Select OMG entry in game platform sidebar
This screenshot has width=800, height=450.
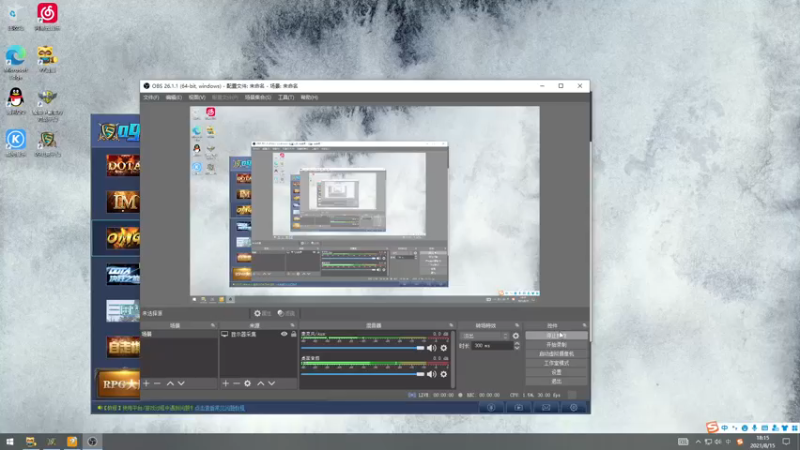click(122, 239)
